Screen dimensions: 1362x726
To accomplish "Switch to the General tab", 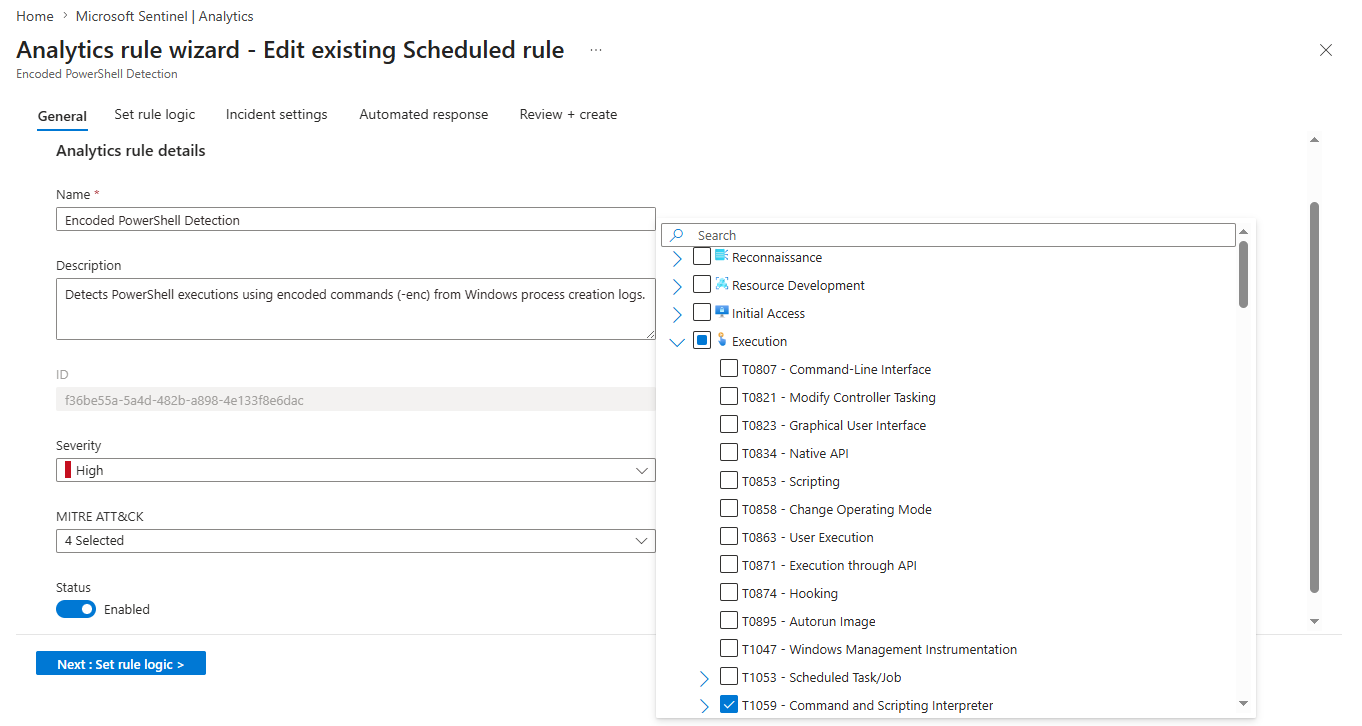I will (62, 116).
